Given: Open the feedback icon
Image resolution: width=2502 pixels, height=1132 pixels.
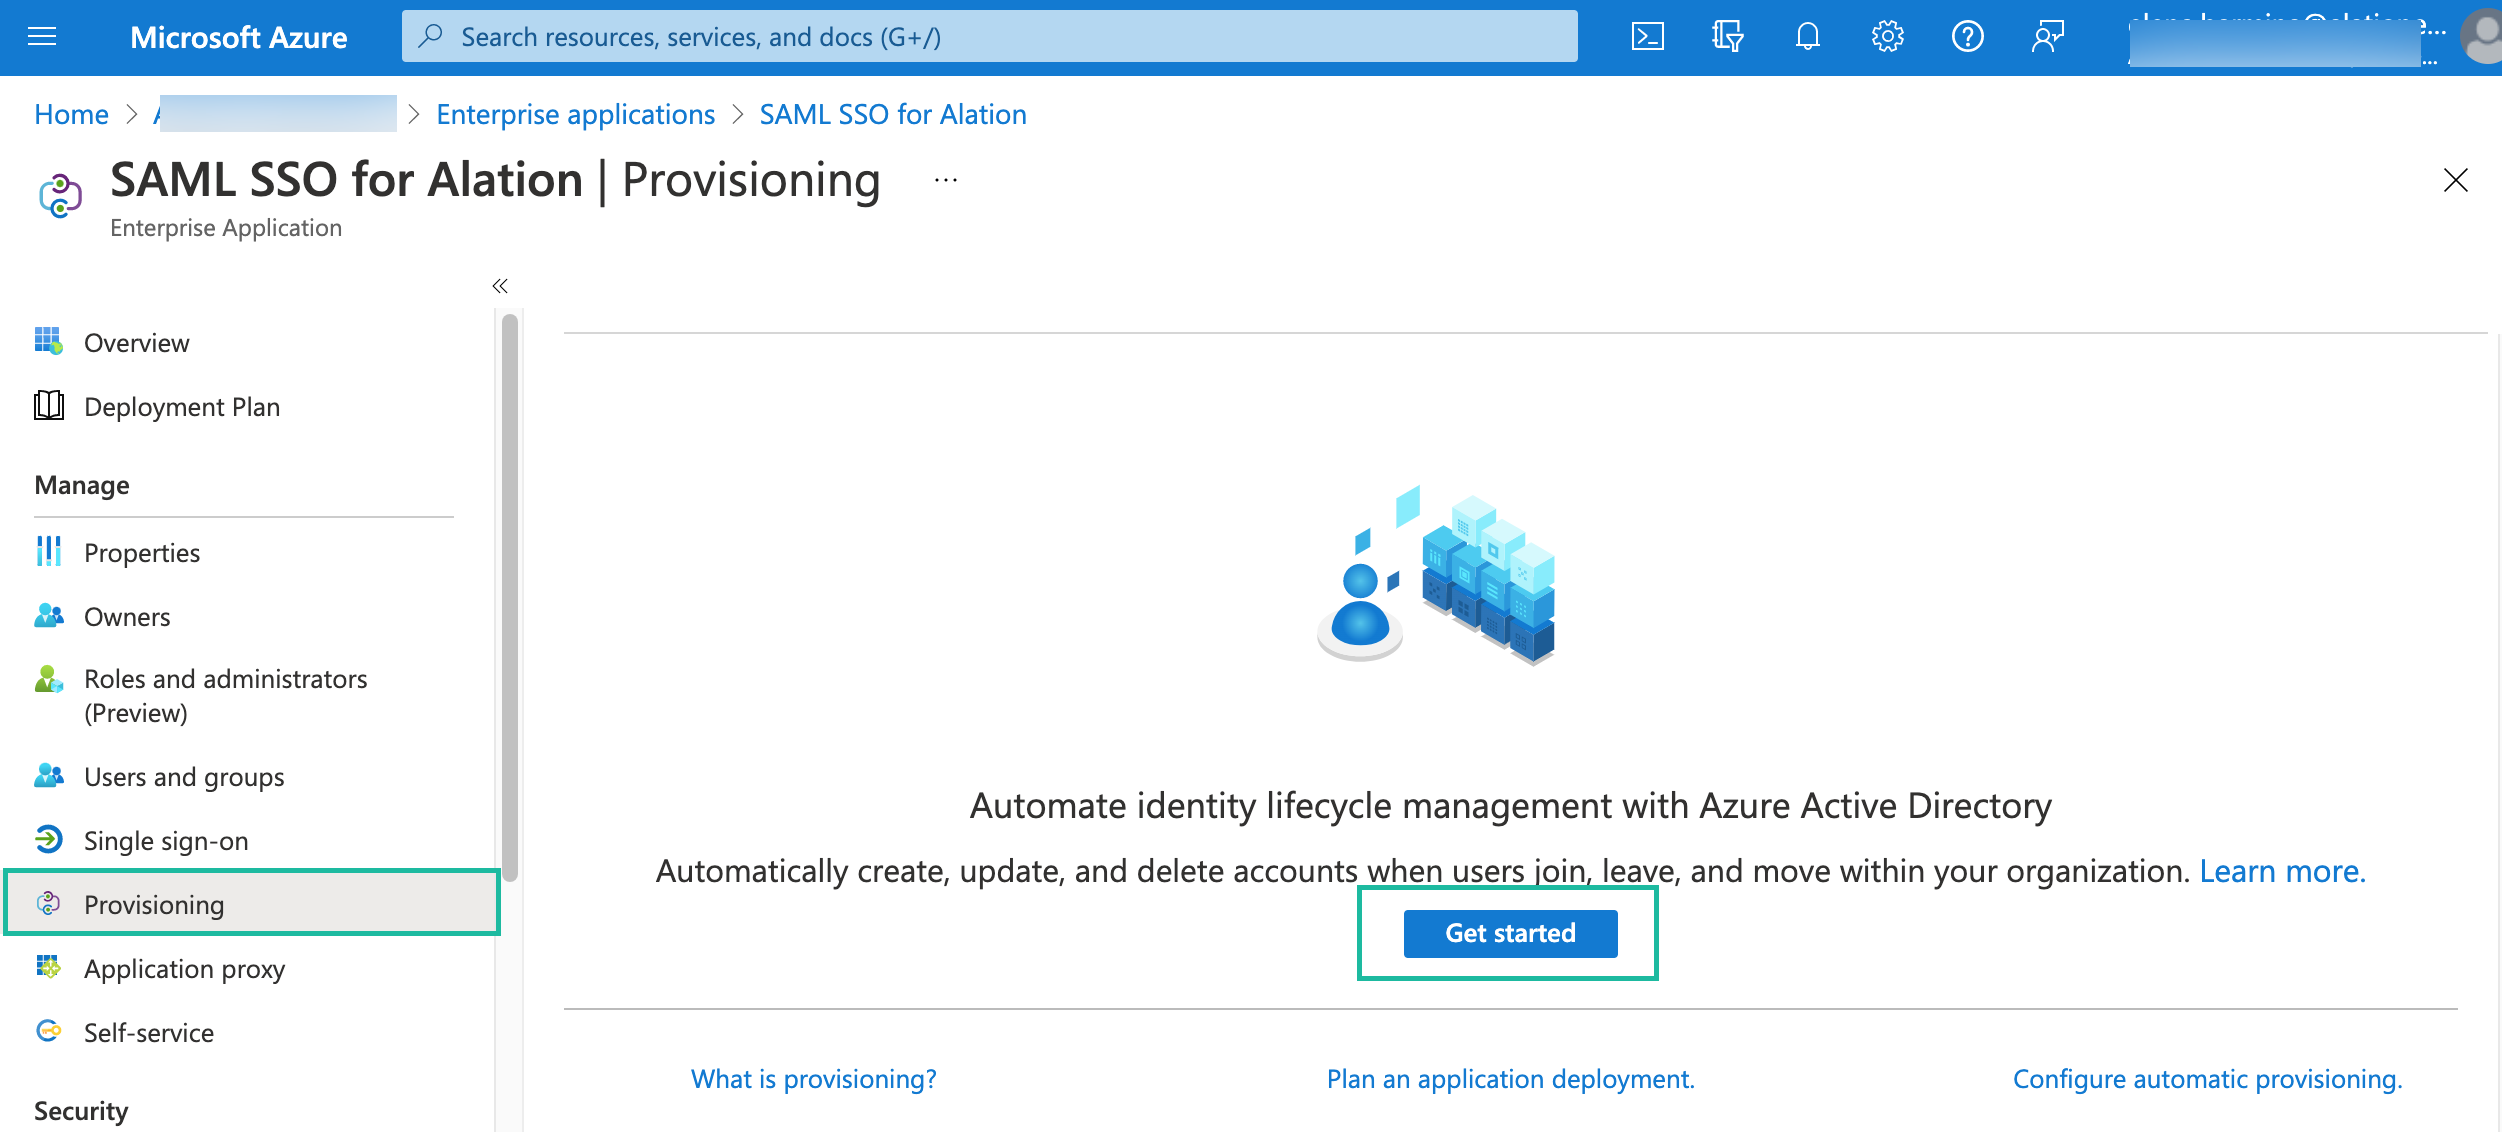Looking at the screenshot, I should pos(2047,37).
